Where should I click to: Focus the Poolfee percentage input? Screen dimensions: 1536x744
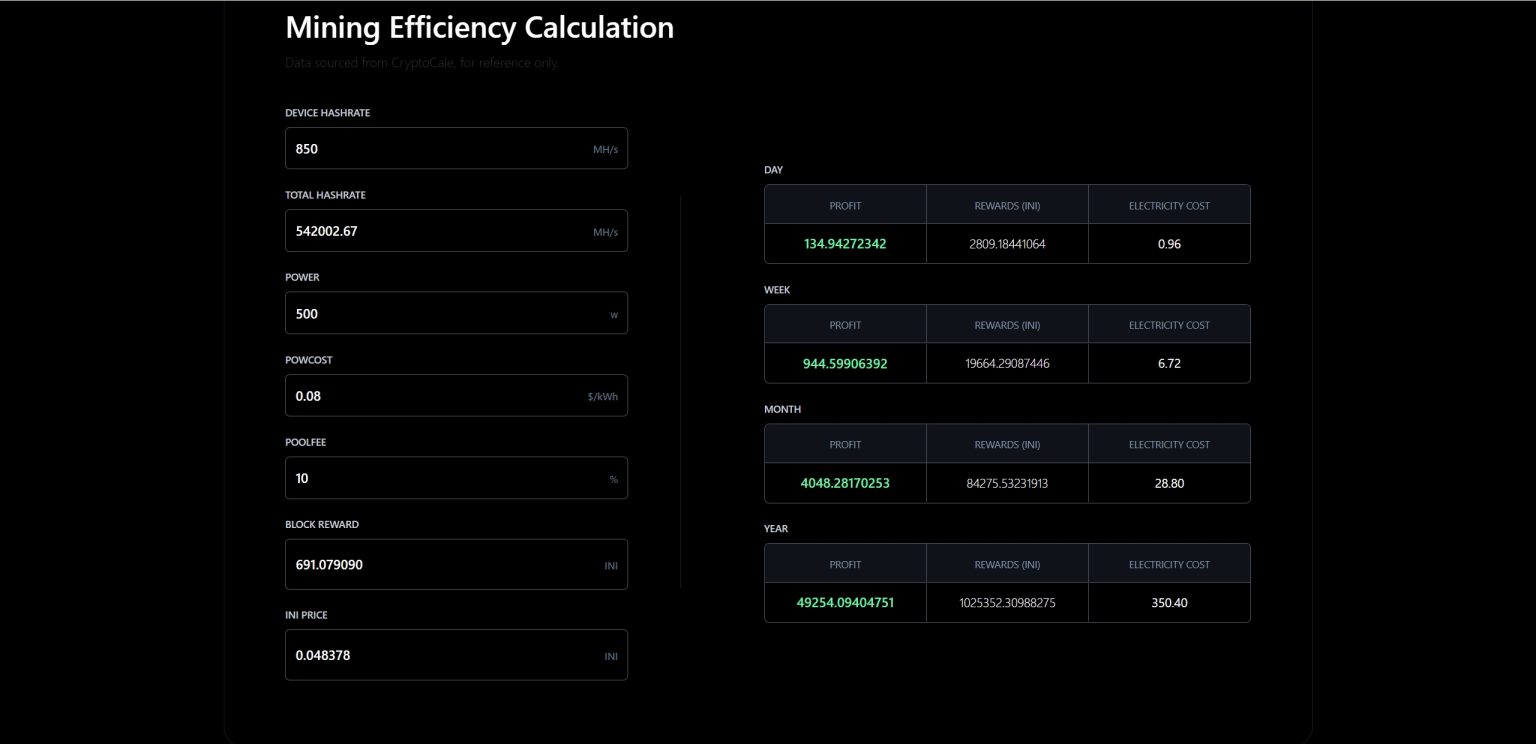440,478
